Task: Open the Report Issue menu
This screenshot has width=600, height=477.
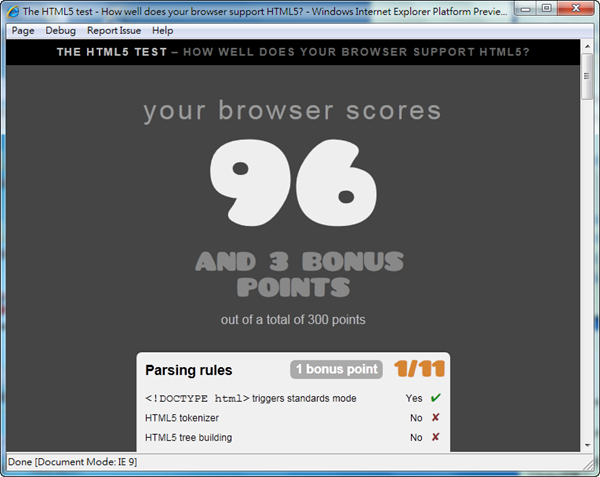Action: (114, 31)
